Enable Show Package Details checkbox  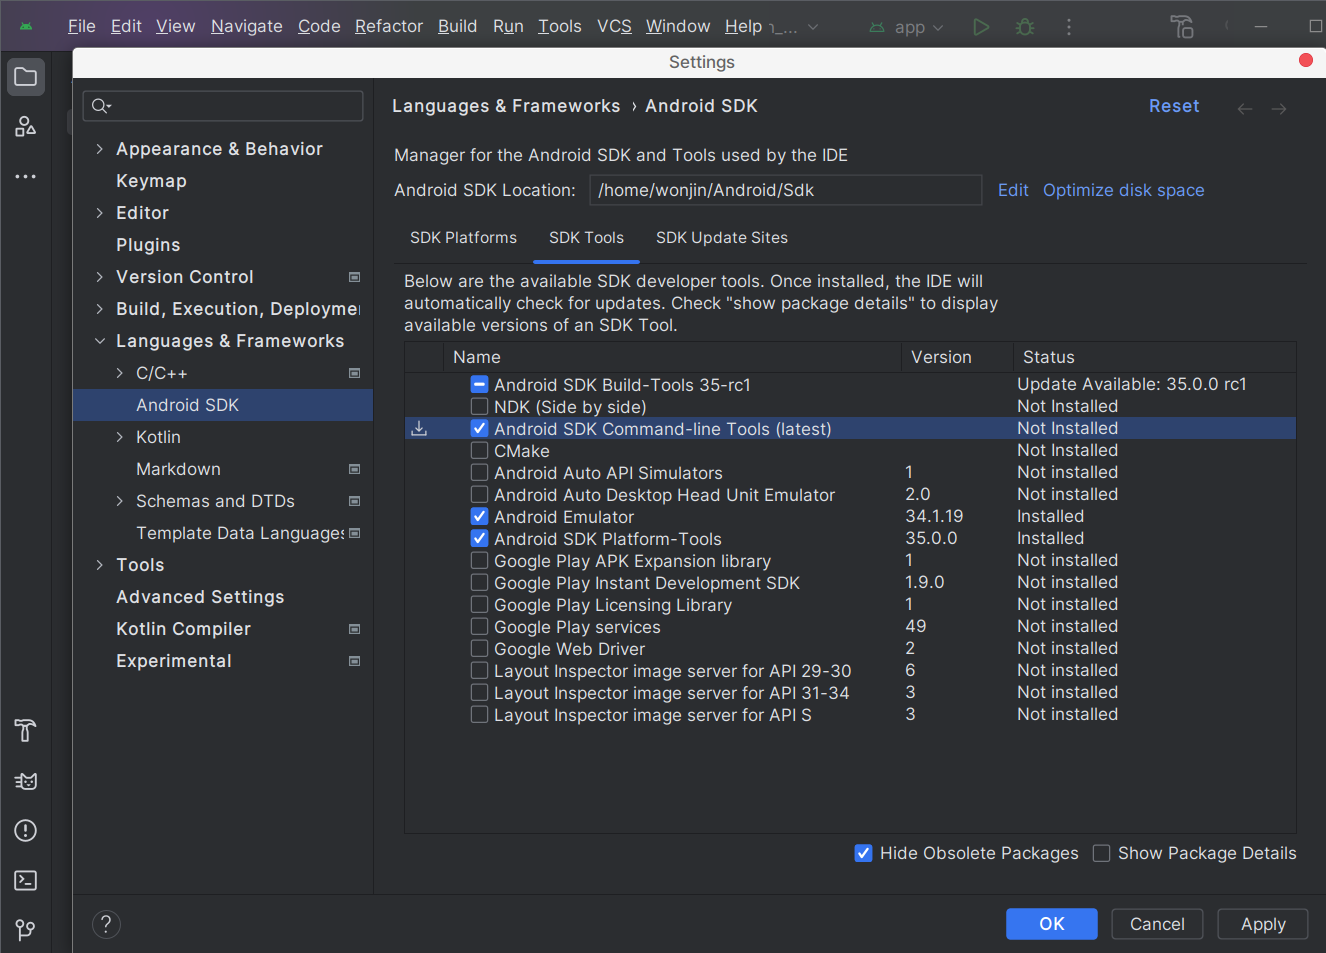pos(1102,853)
